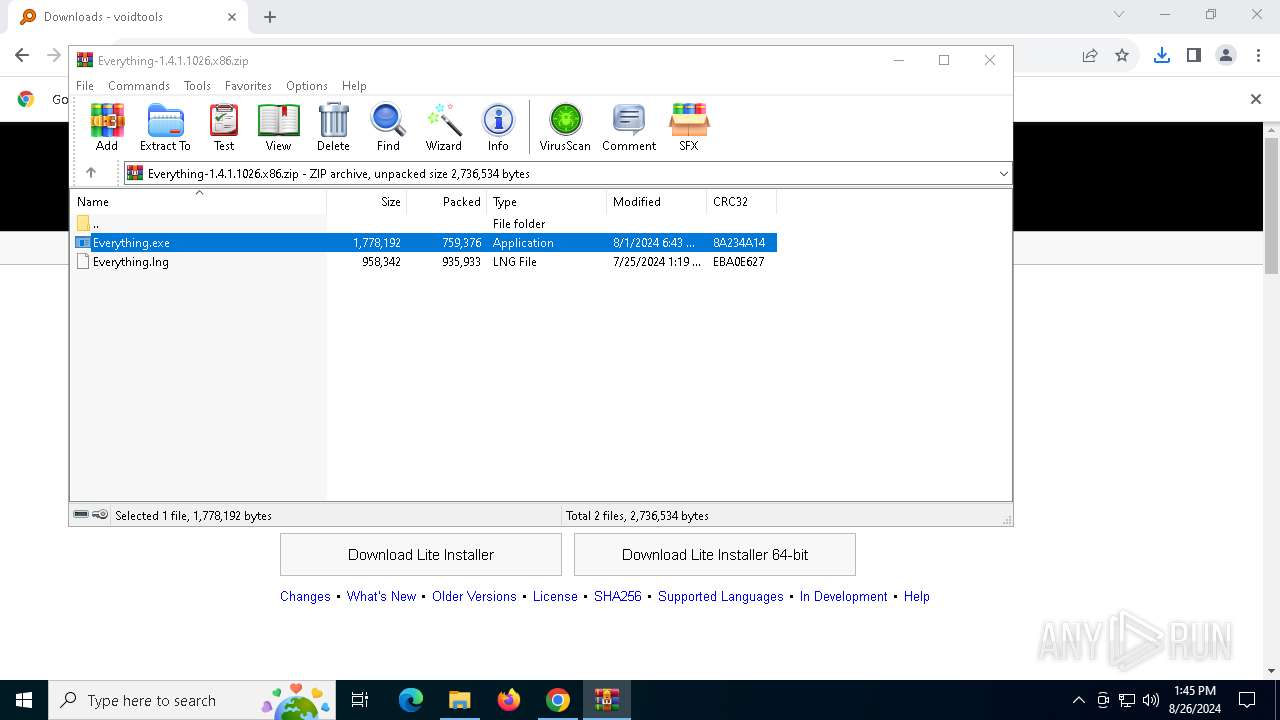This screenshot has width=1280, height=720.
Task: Open Microsoft Edge from taskbar
Action: tap(411, 700)
